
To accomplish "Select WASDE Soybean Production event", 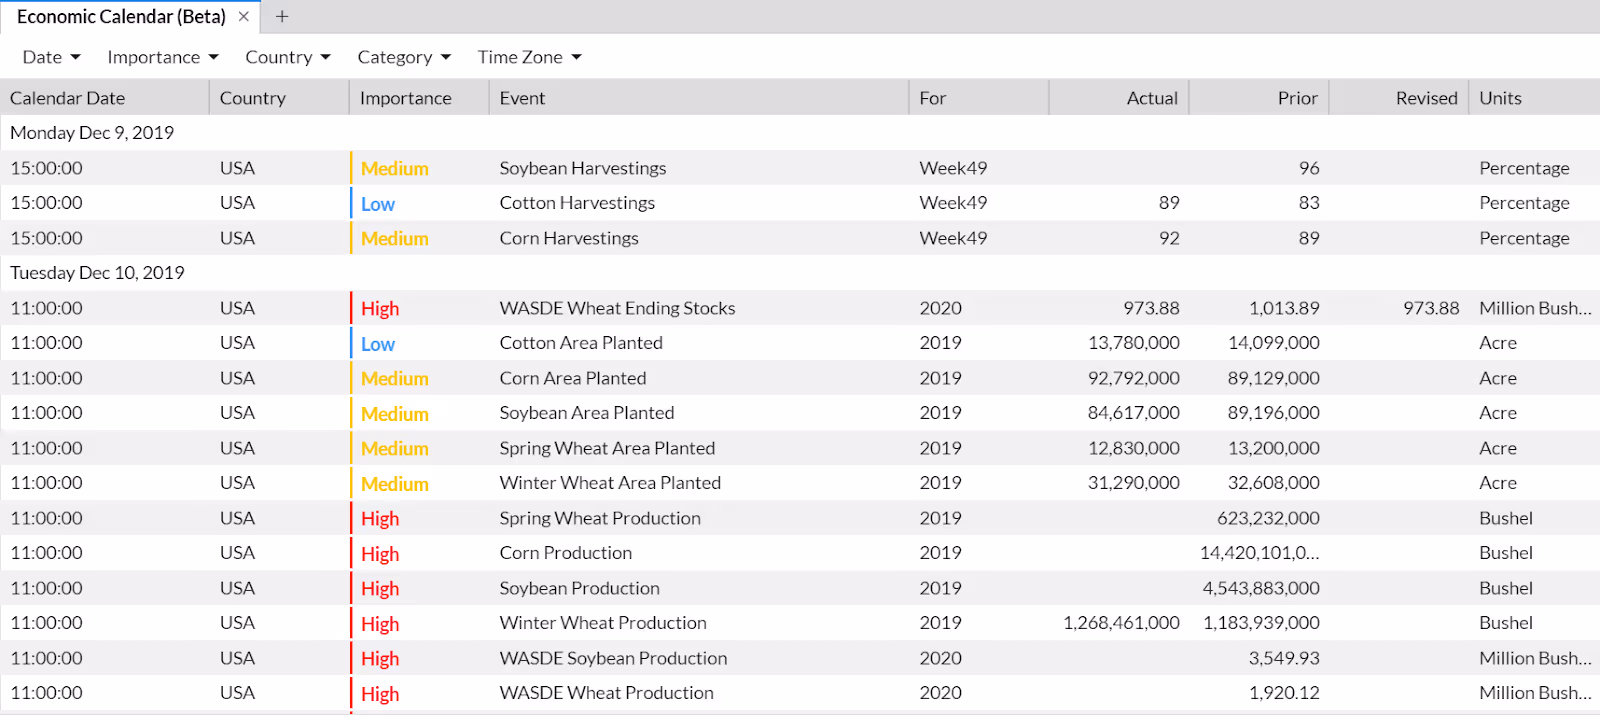I will pos(613,658).
